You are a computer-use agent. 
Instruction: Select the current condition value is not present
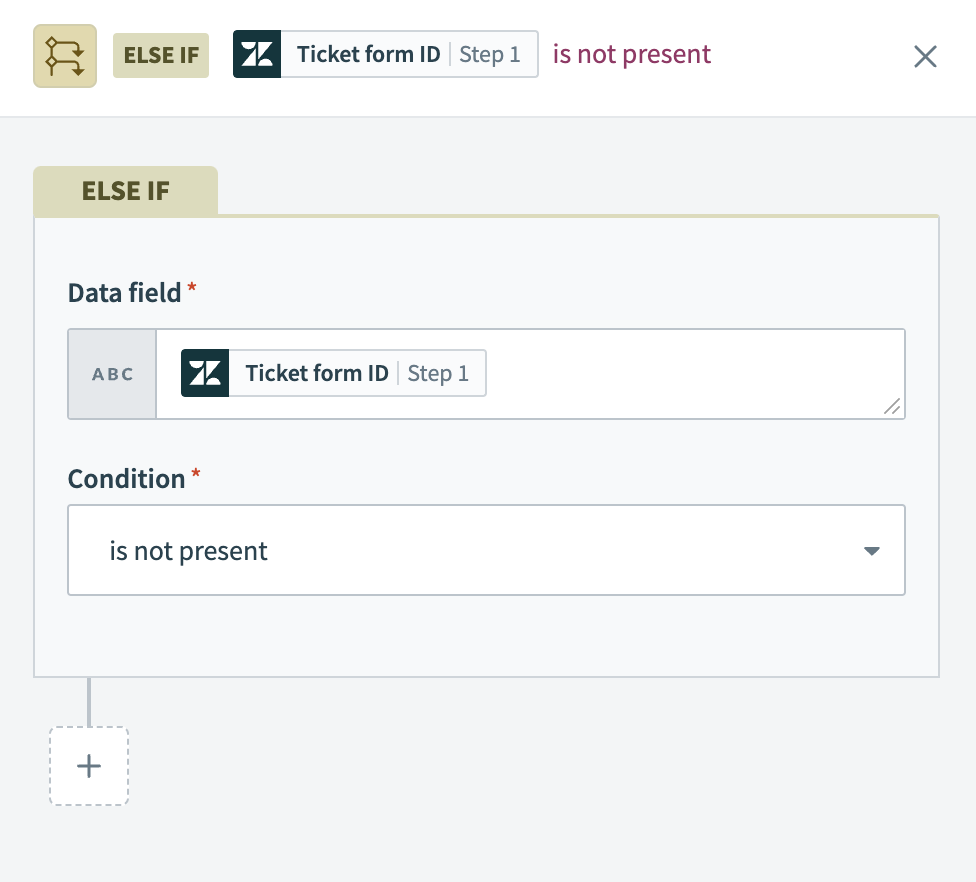[x=188, y=550]
